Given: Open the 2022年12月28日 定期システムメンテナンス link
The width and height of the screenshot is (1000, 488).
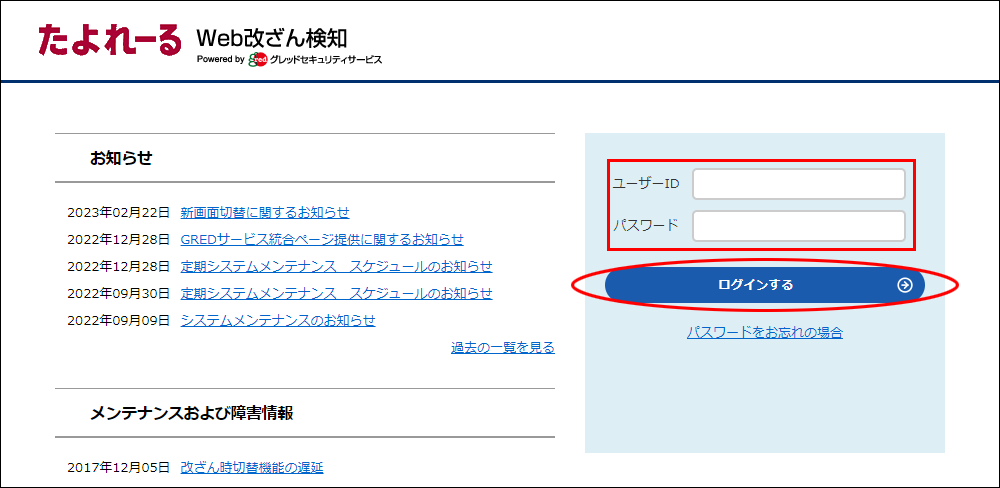Looking at the screenshot, I should (x=336, y=266).
